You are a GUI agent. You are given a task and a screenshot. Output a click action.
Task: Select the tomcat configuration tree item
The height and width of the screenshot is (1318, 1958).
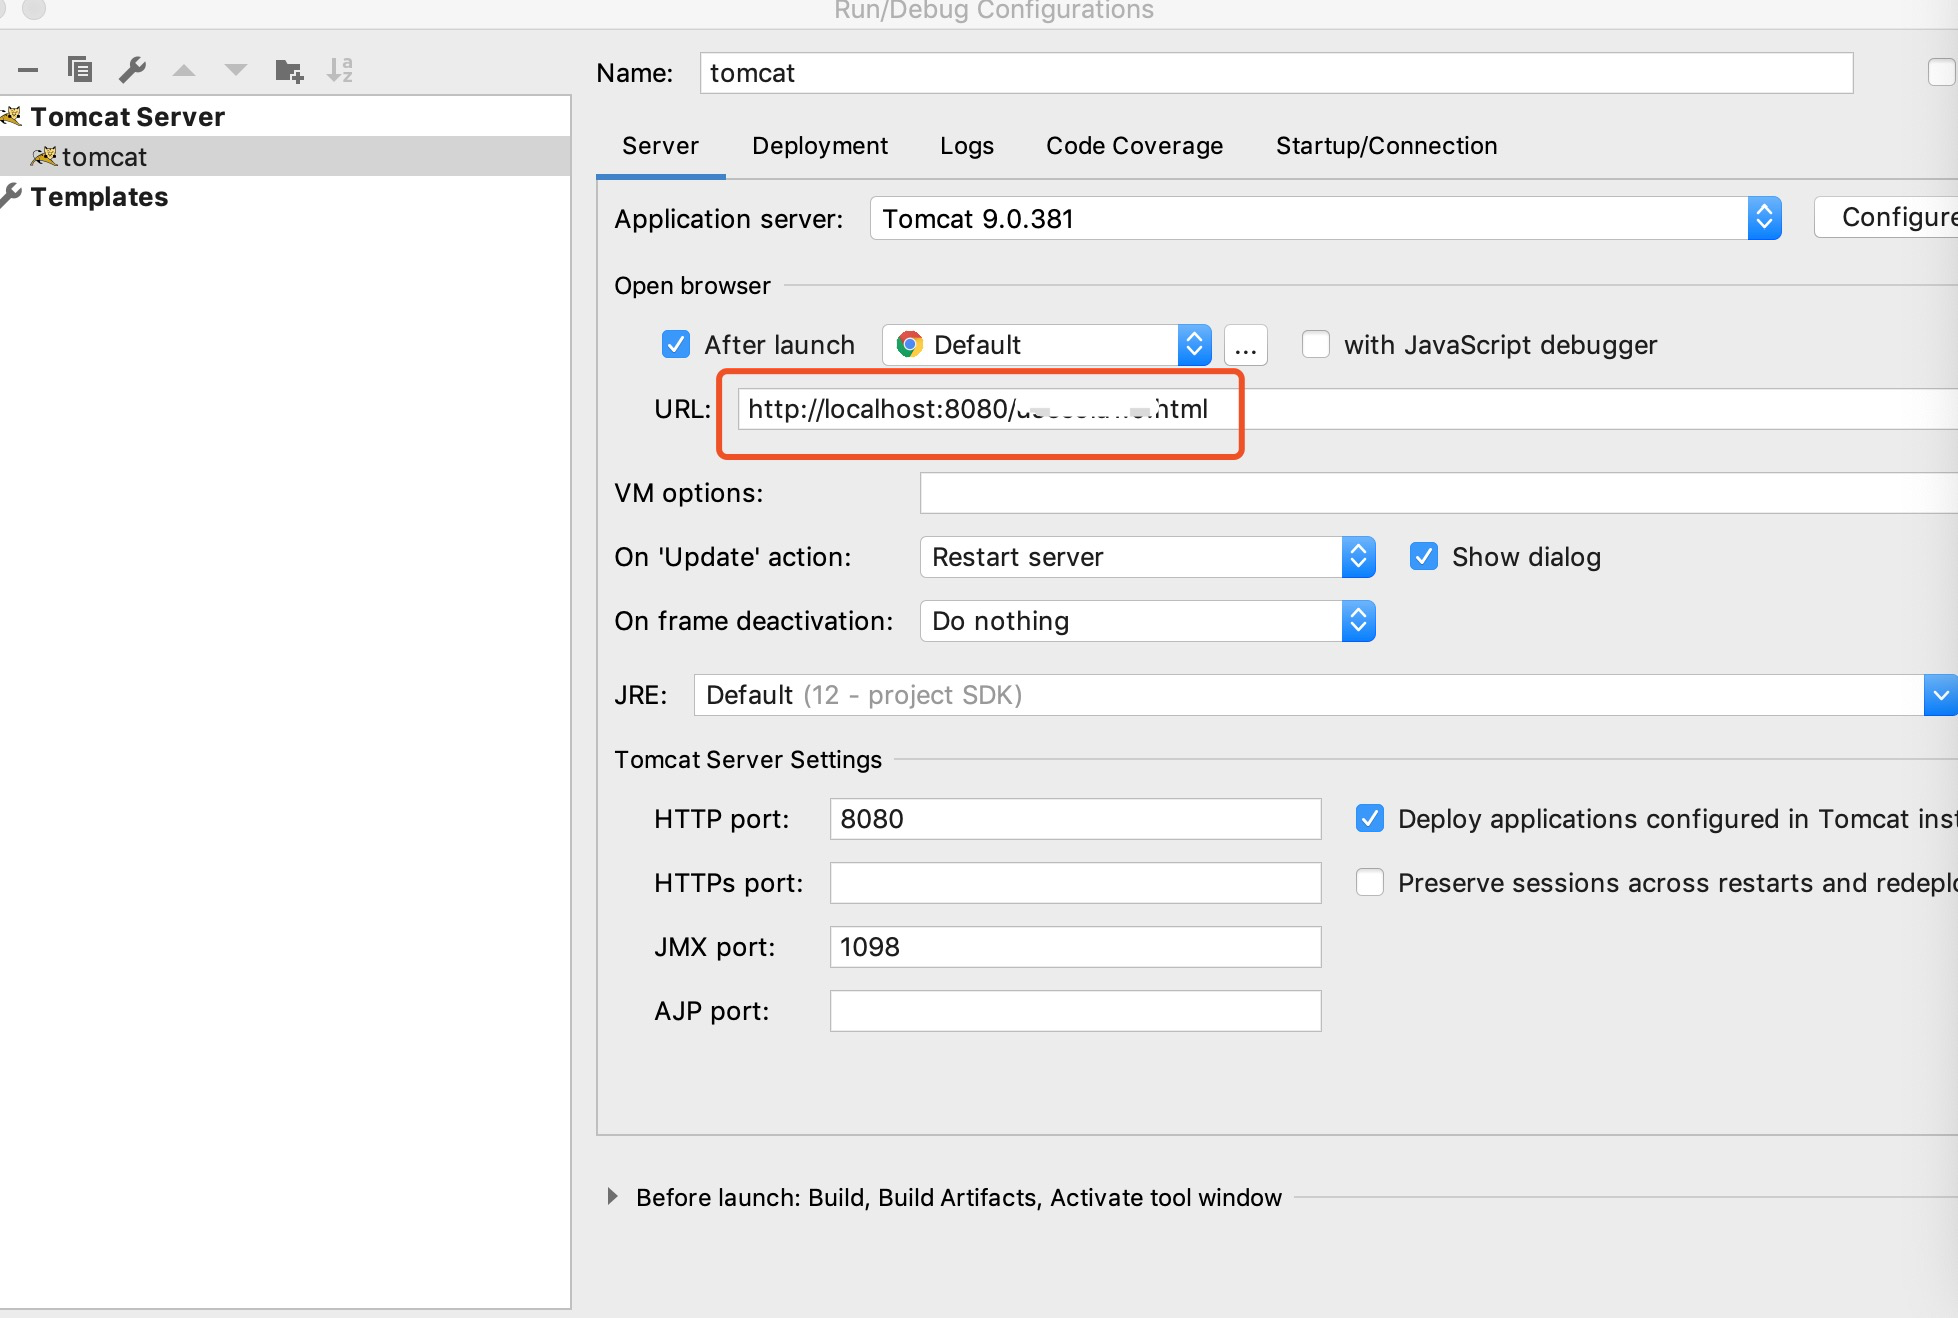(x=104, y=157)
